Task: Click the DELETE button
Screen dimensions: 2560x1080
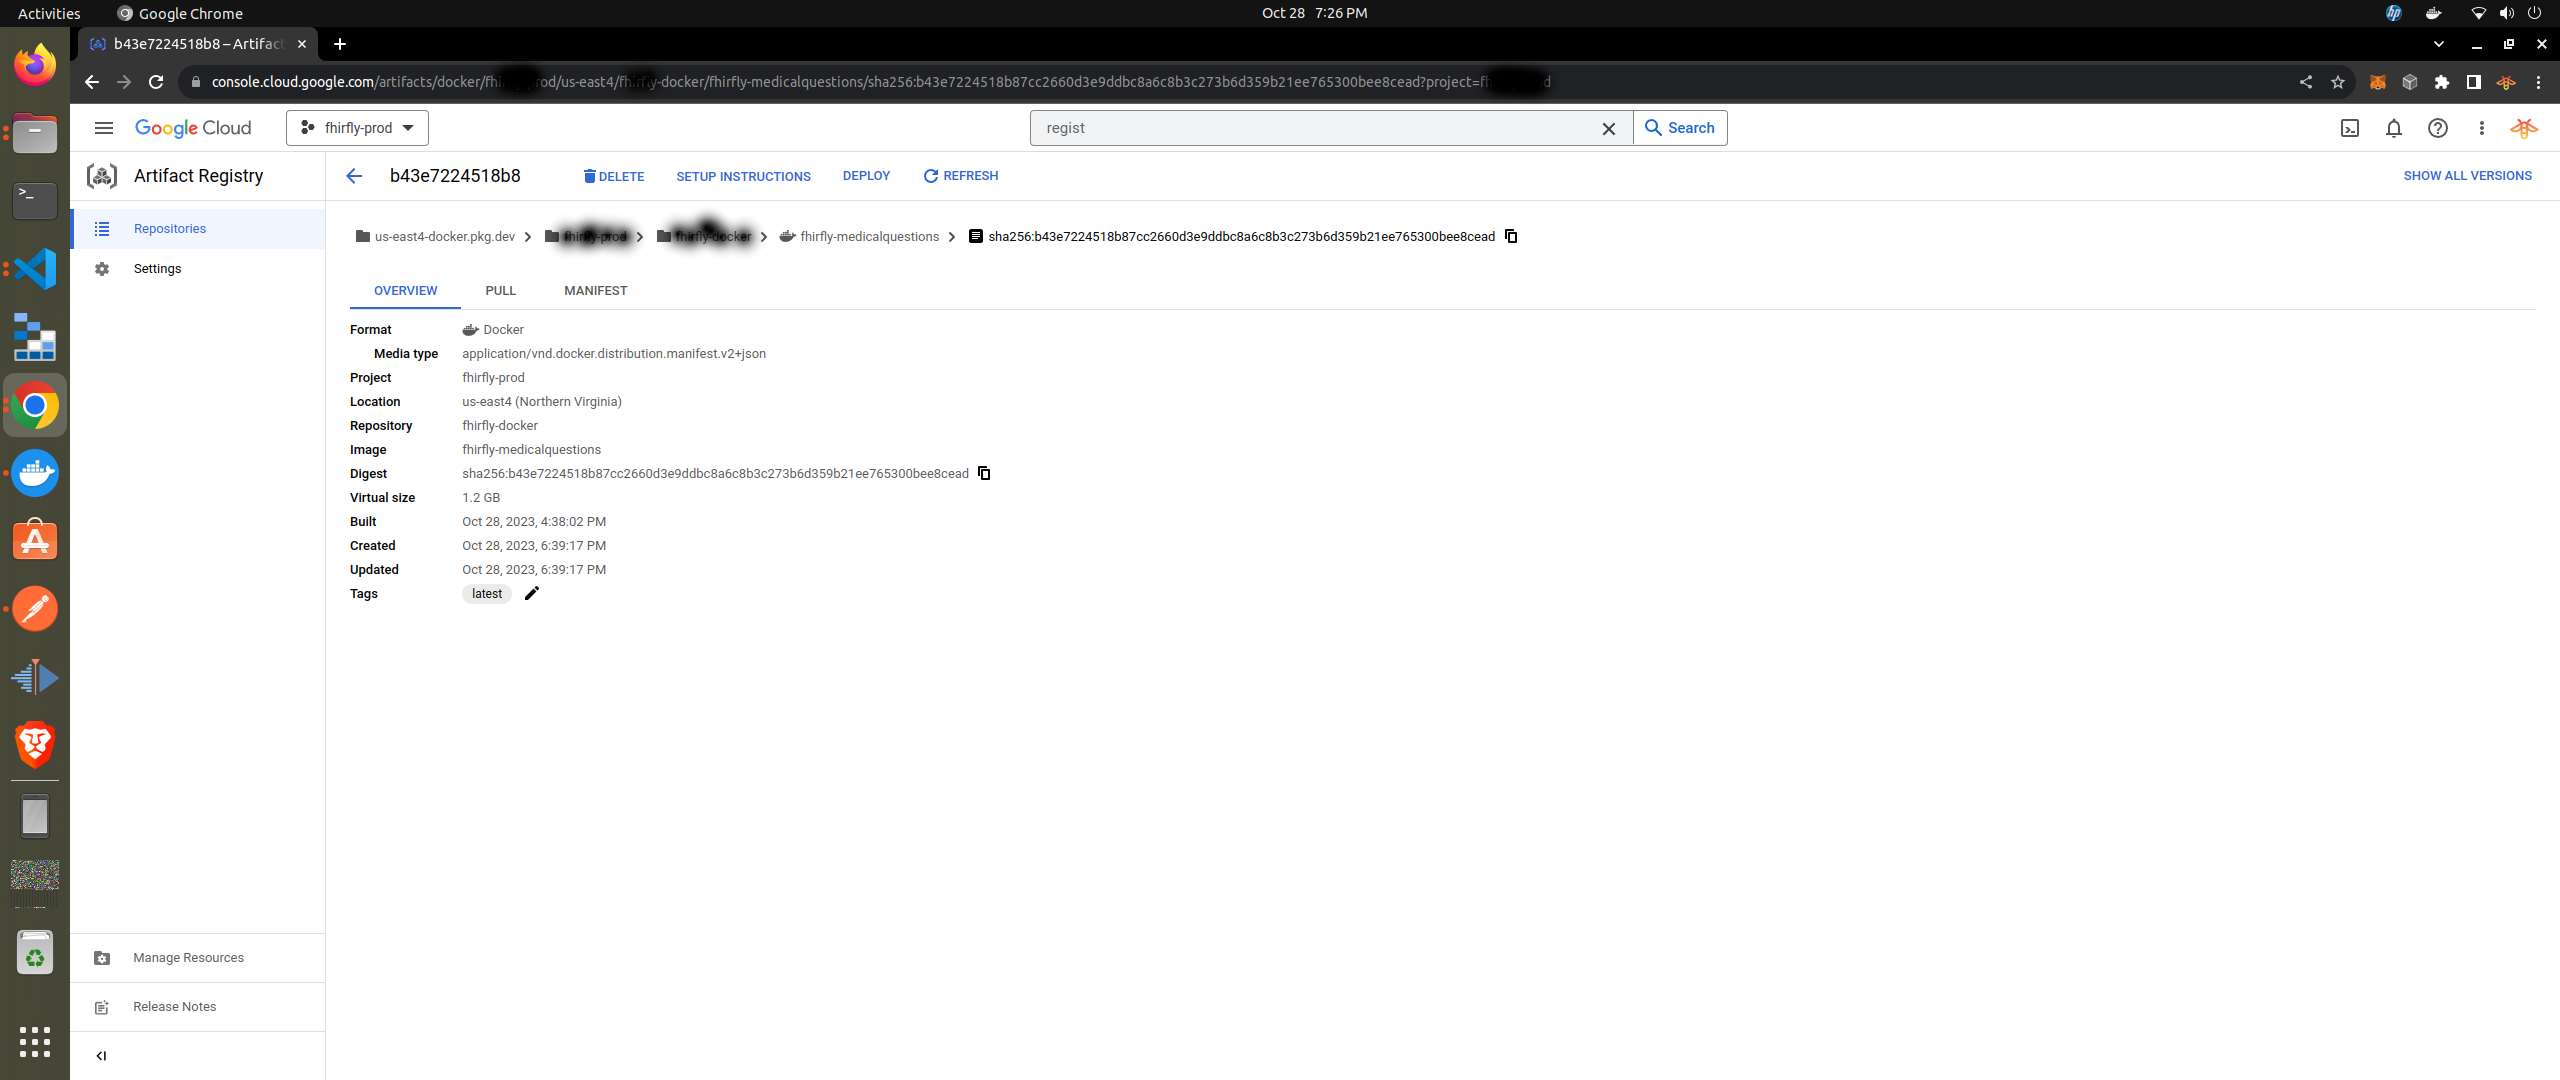Action: (x=613, y=176)
